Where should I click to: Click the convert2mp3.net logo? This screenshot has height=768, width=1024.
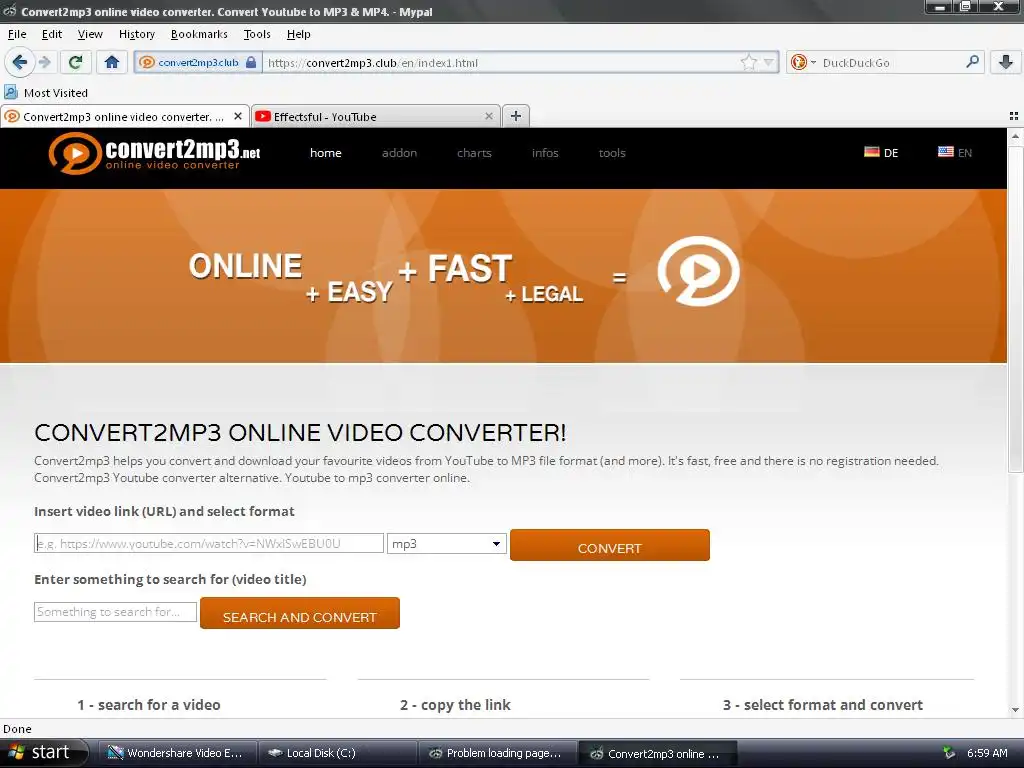154,153
